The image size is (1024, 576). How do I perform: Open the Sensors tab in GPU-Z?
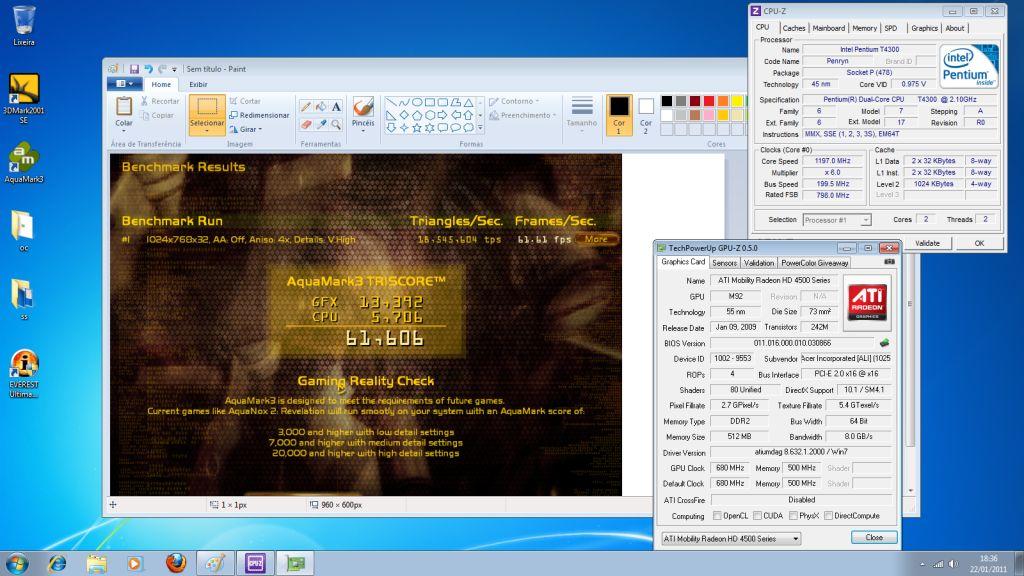[x=724, y=263]
